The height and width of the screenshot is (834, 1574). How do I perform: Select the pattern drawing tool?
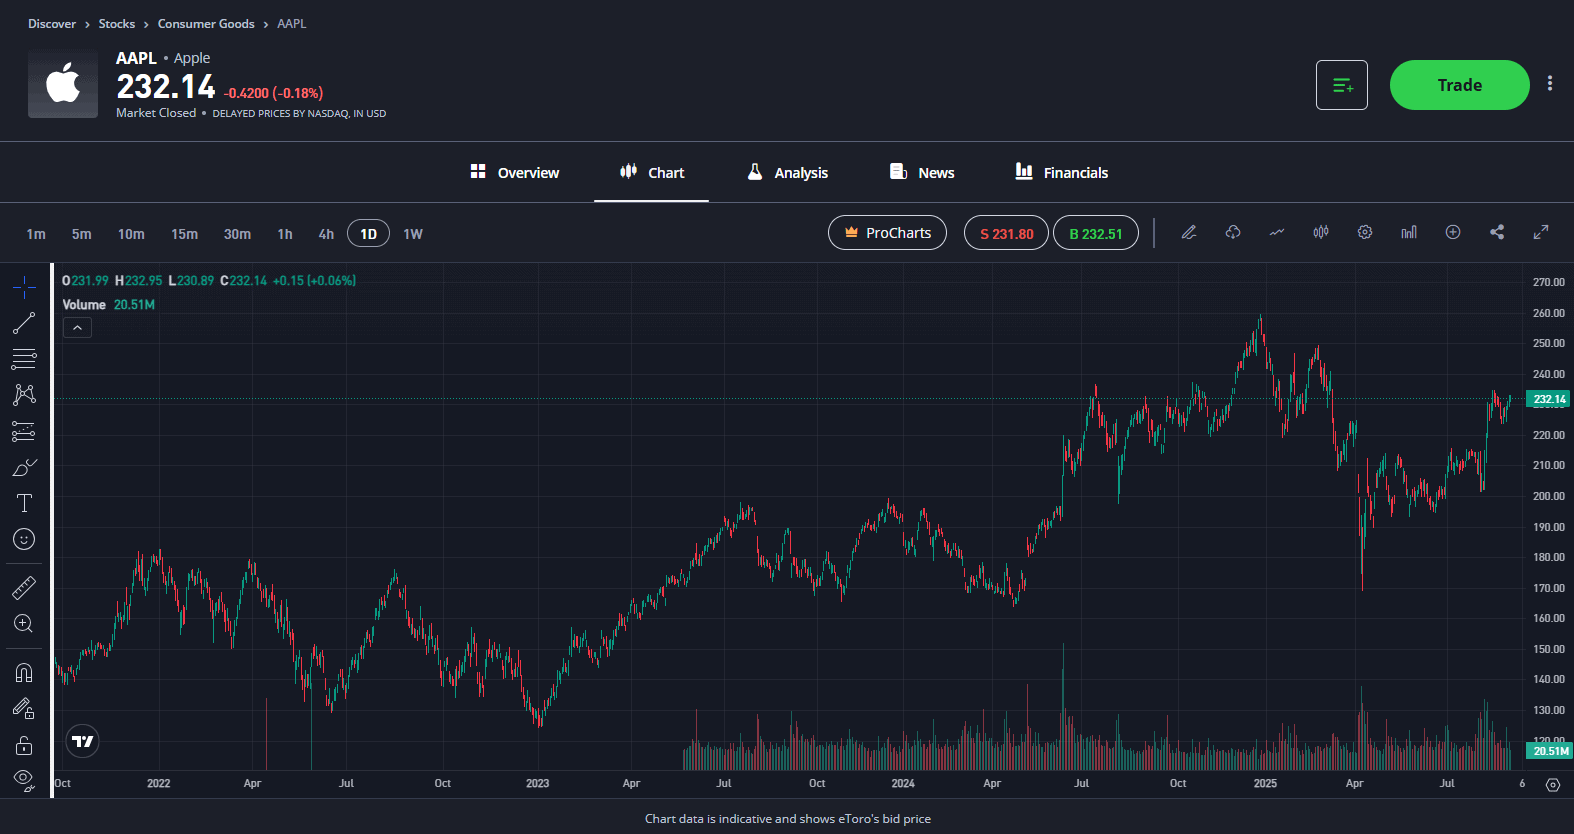[24, 395]
